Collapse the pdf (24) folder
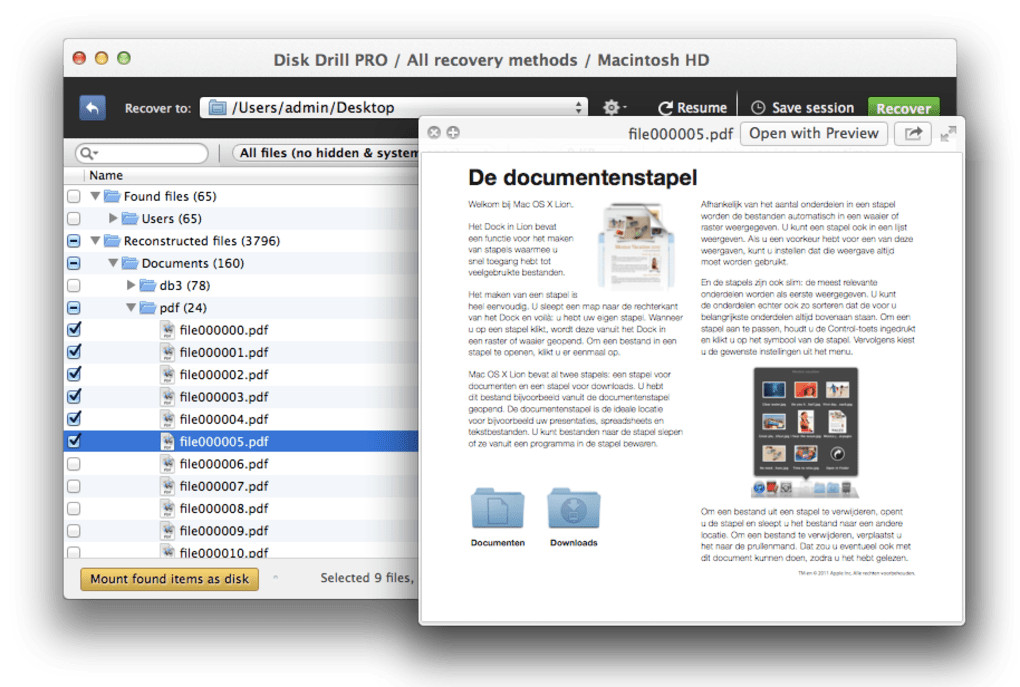The height and width of the screenshot is (687, 1020). pos(131,308)
